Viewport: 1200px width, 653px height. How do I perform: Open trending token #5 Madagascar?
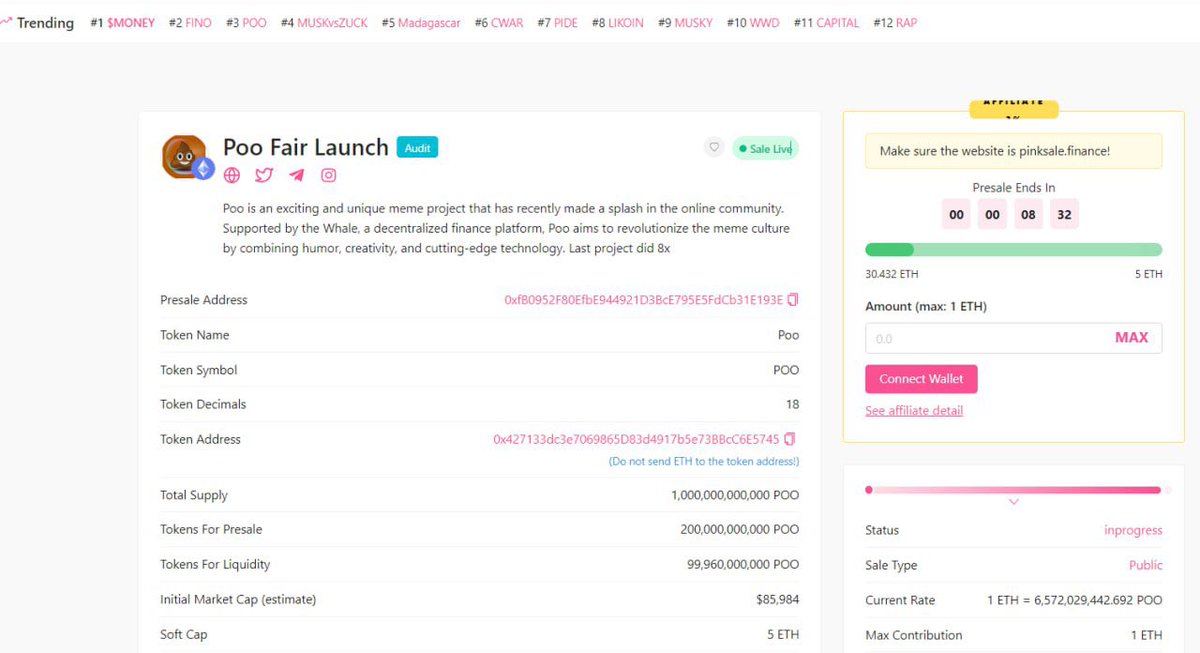[x=421, y=22]
